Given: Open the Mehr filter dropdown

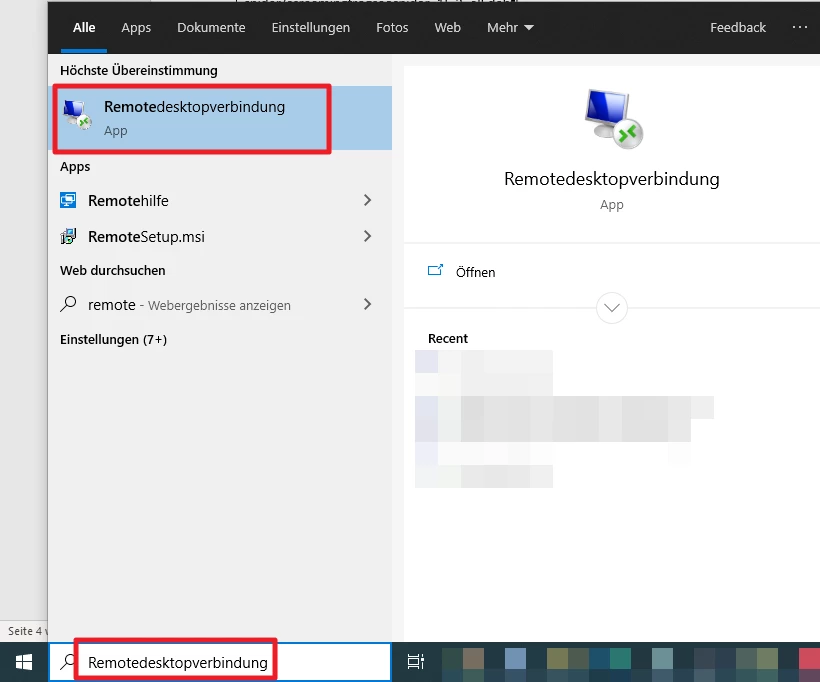Looking at the screenshot, I should click(510, 28).
